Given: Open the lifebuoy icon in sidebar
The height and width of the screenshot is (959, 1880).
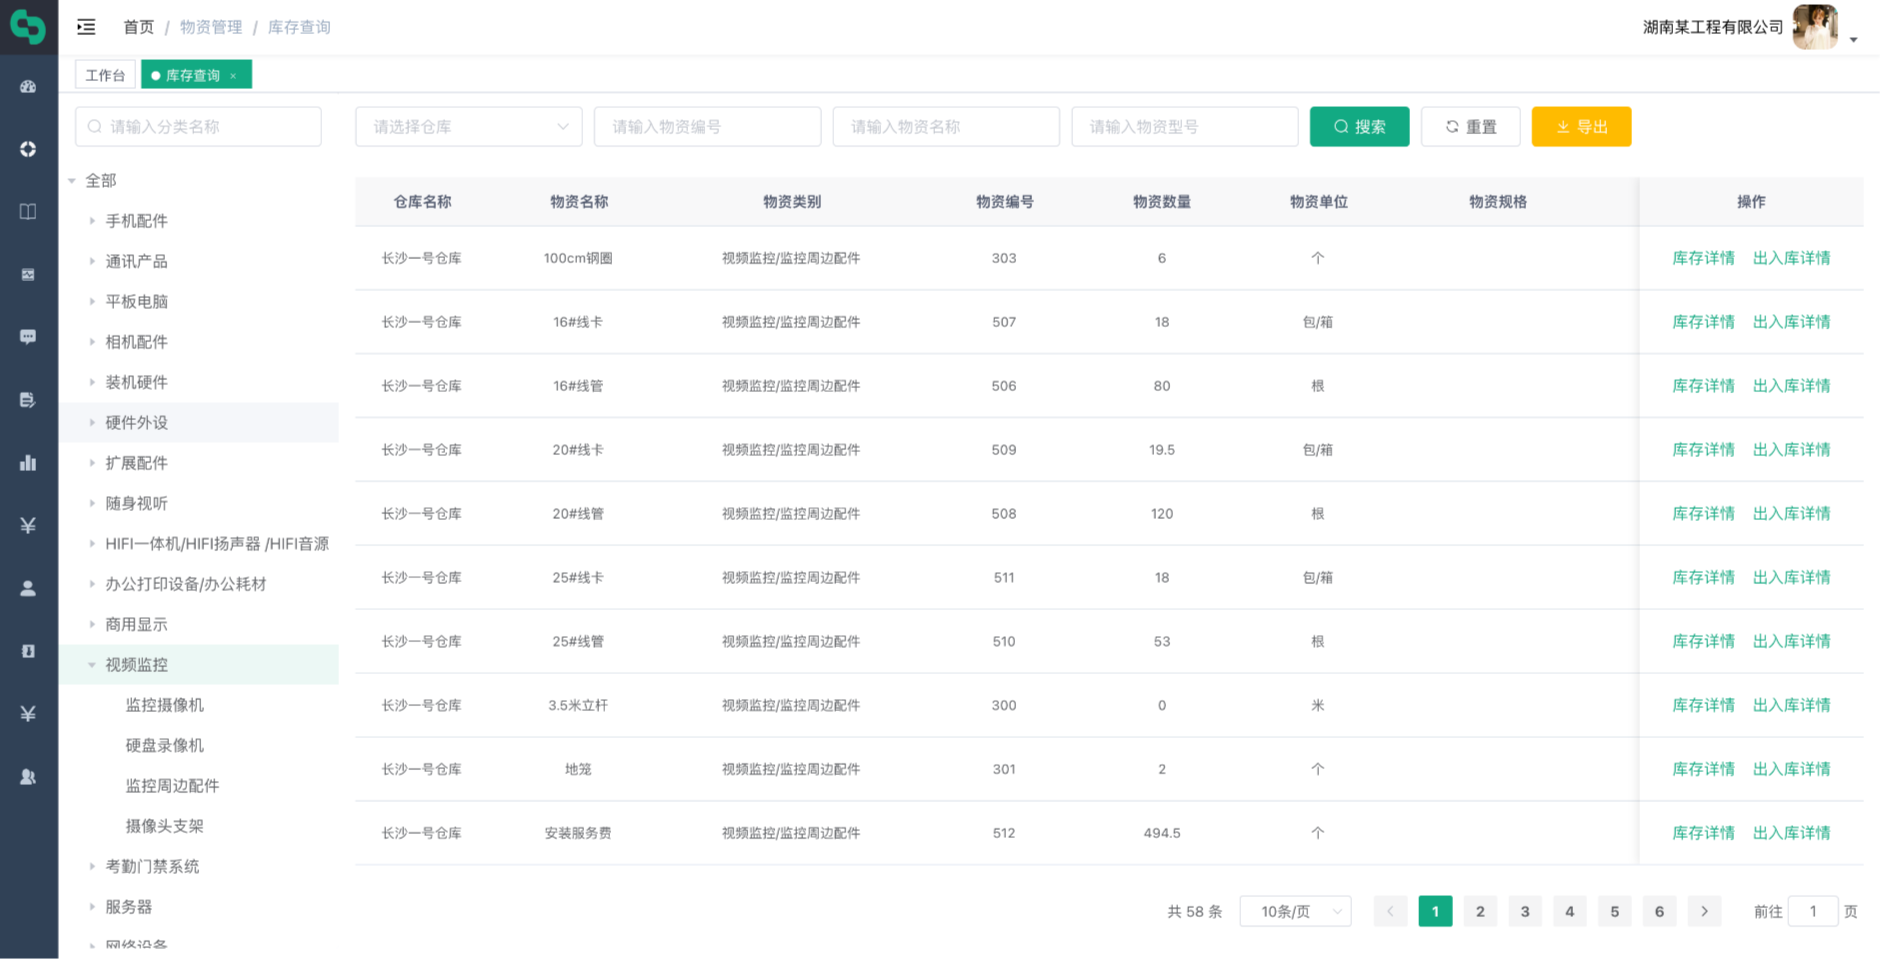Looking at the screenshot, I should point(28,149).
